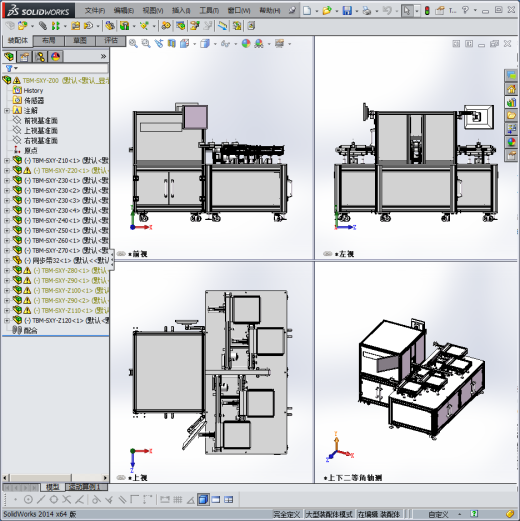The height and width of the screenshot is (521, 520).
Task: Click the Insert Components icon
Action: tap(22, 26)
